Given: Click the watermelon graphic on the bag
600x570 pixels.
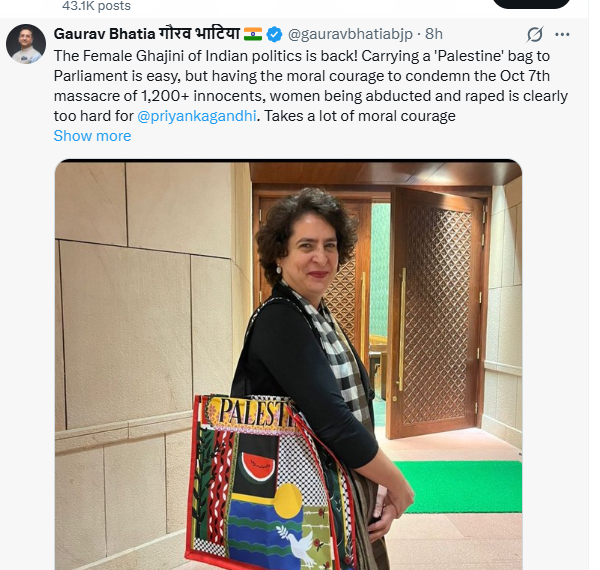Looking at the screenshot, I should pyautogui.click(x=258, y=466).
